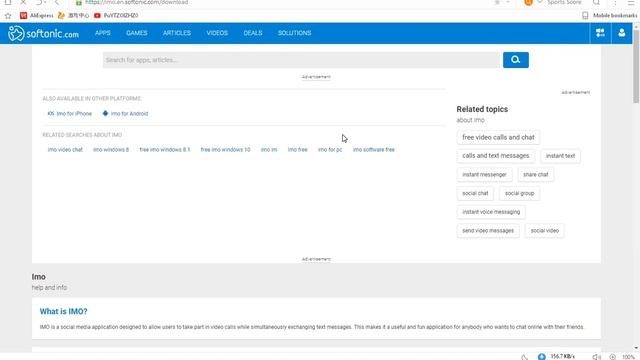The image size is (640, 360).
Task: Open 'imo video chat' related search
Action: 65,150
